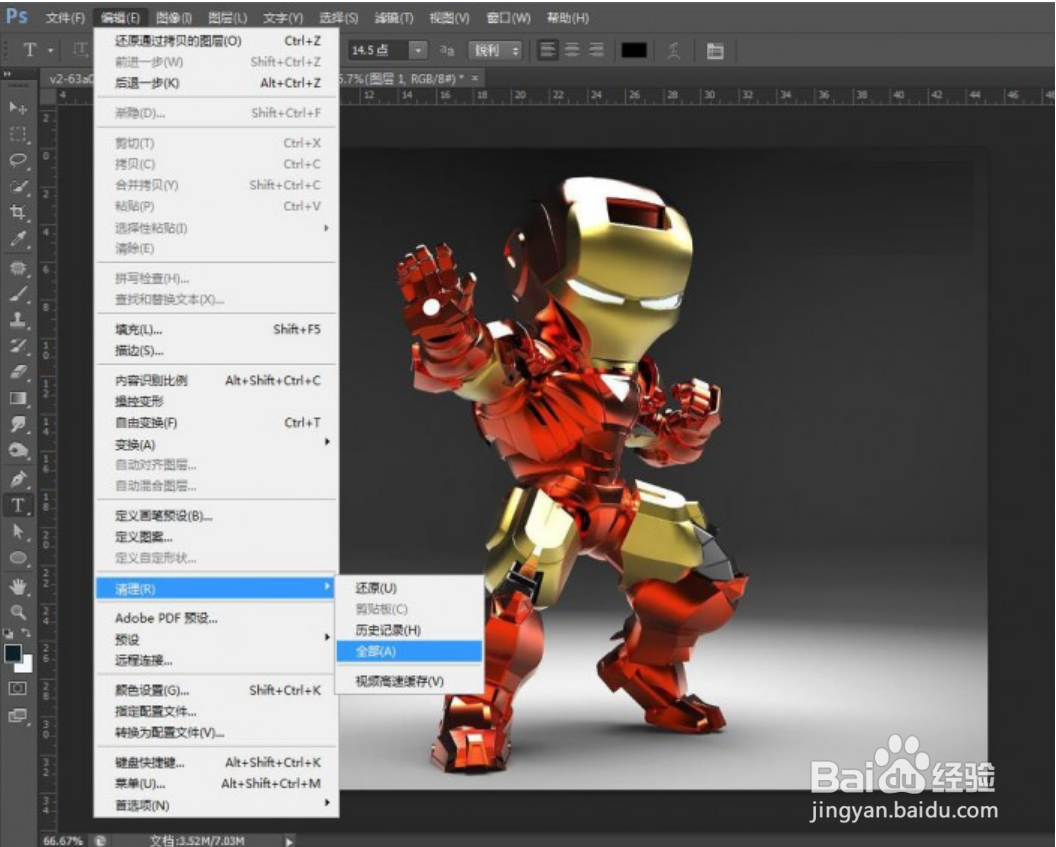
Task: Open the Type tool preset picker arrow
Action: coord(50,50)
